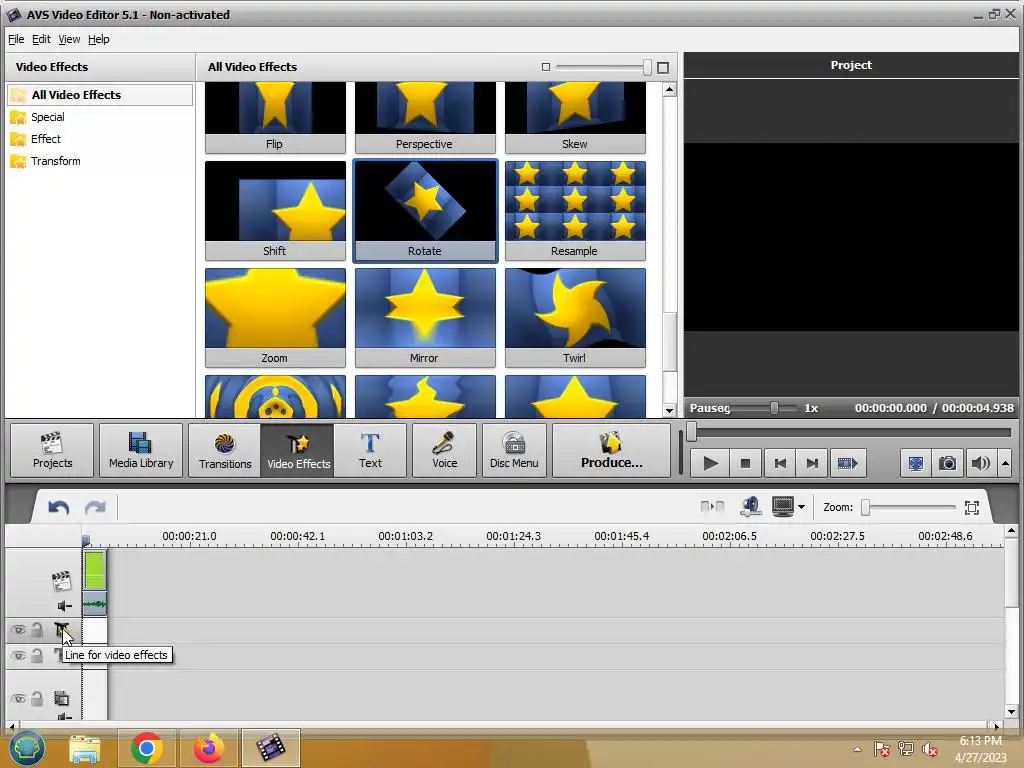Viewport: 1024px width, 768px height.
Task: Open the Help menu
Action: point(99,39)
